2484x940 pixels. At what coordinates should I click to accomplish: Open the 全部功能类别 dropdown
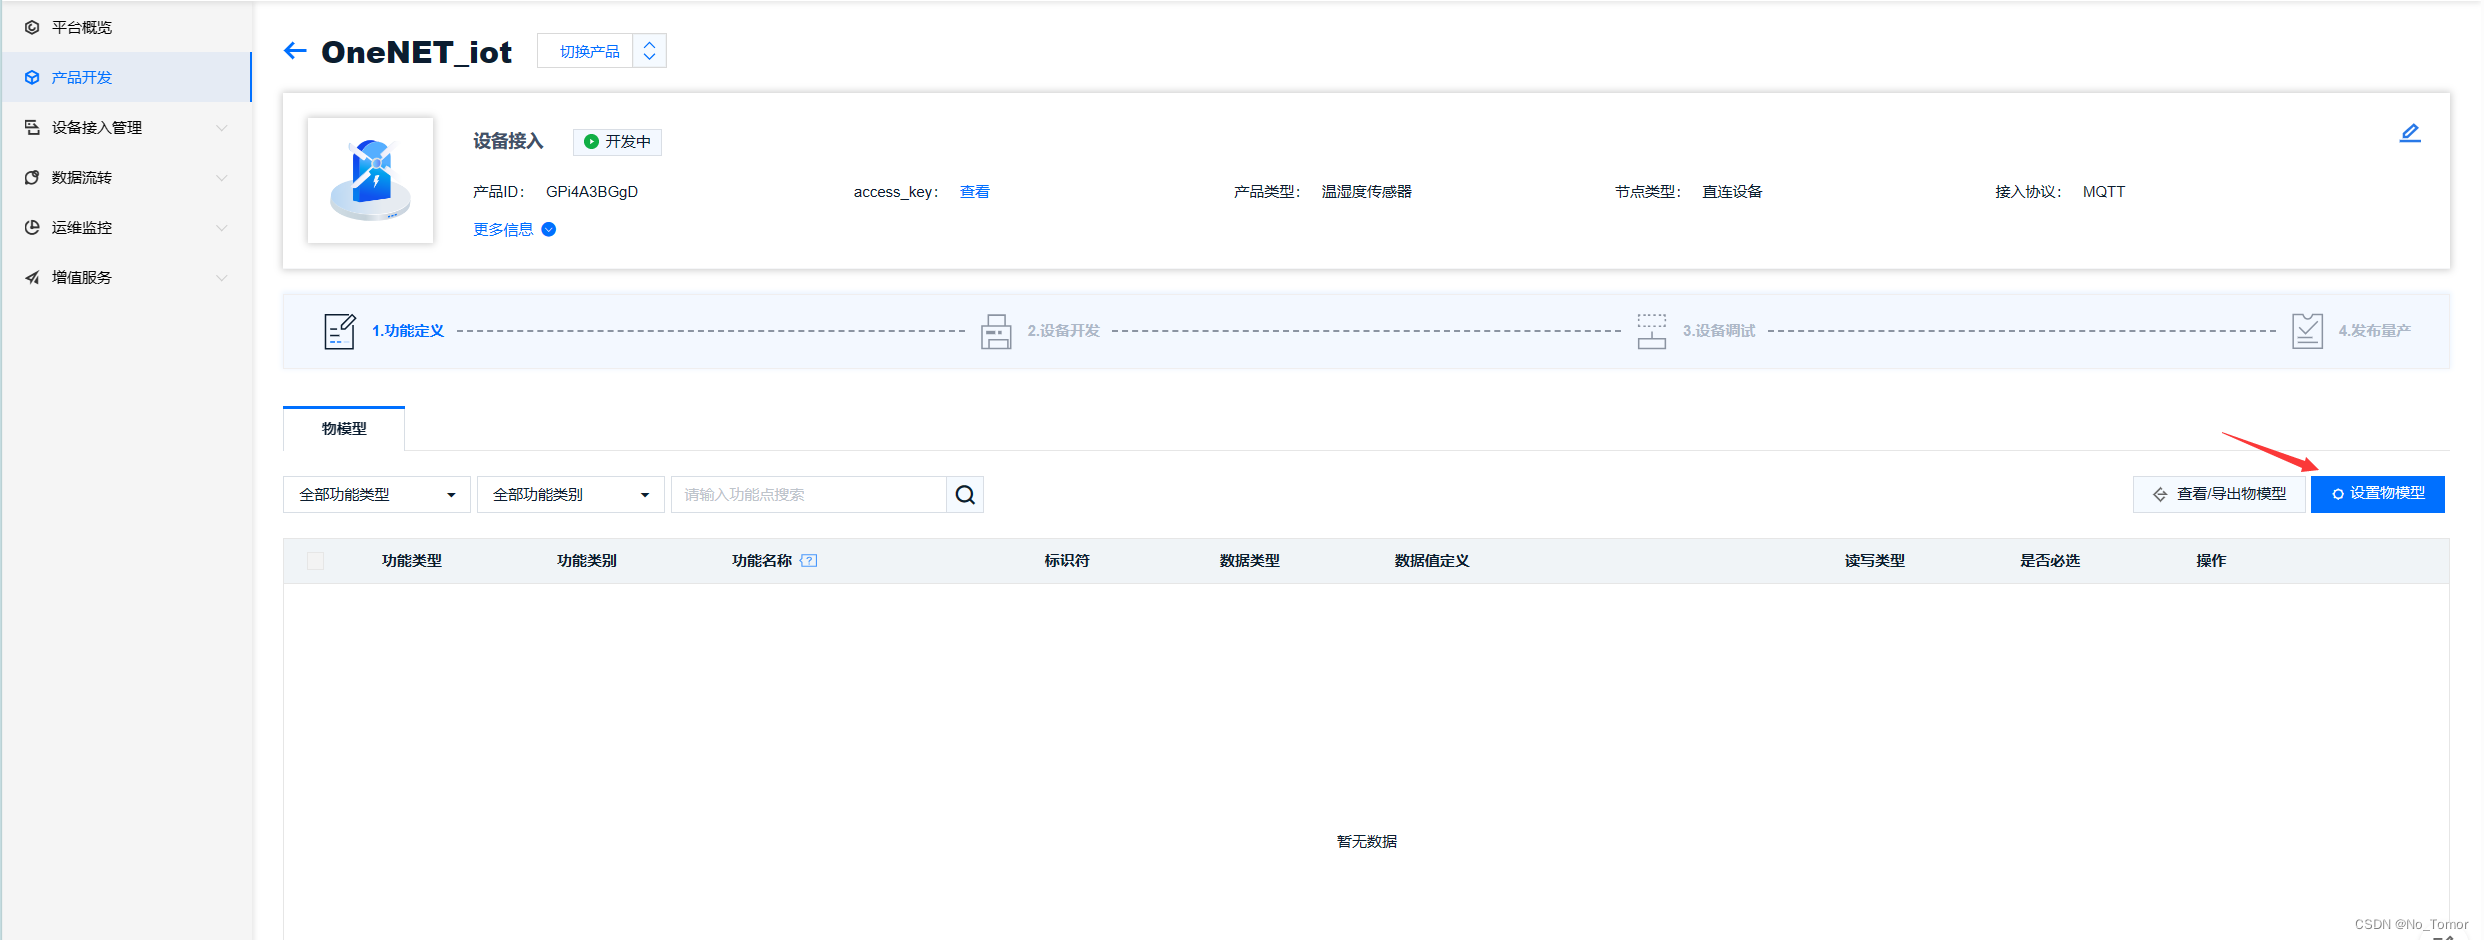click(571, 495)
